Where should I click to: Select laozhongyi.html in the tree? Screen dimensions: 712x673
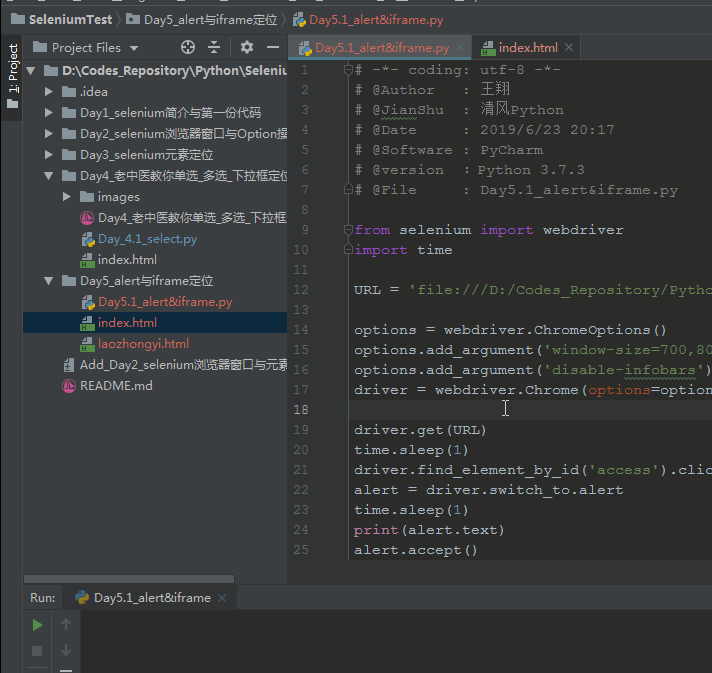(x=143, y=344)
